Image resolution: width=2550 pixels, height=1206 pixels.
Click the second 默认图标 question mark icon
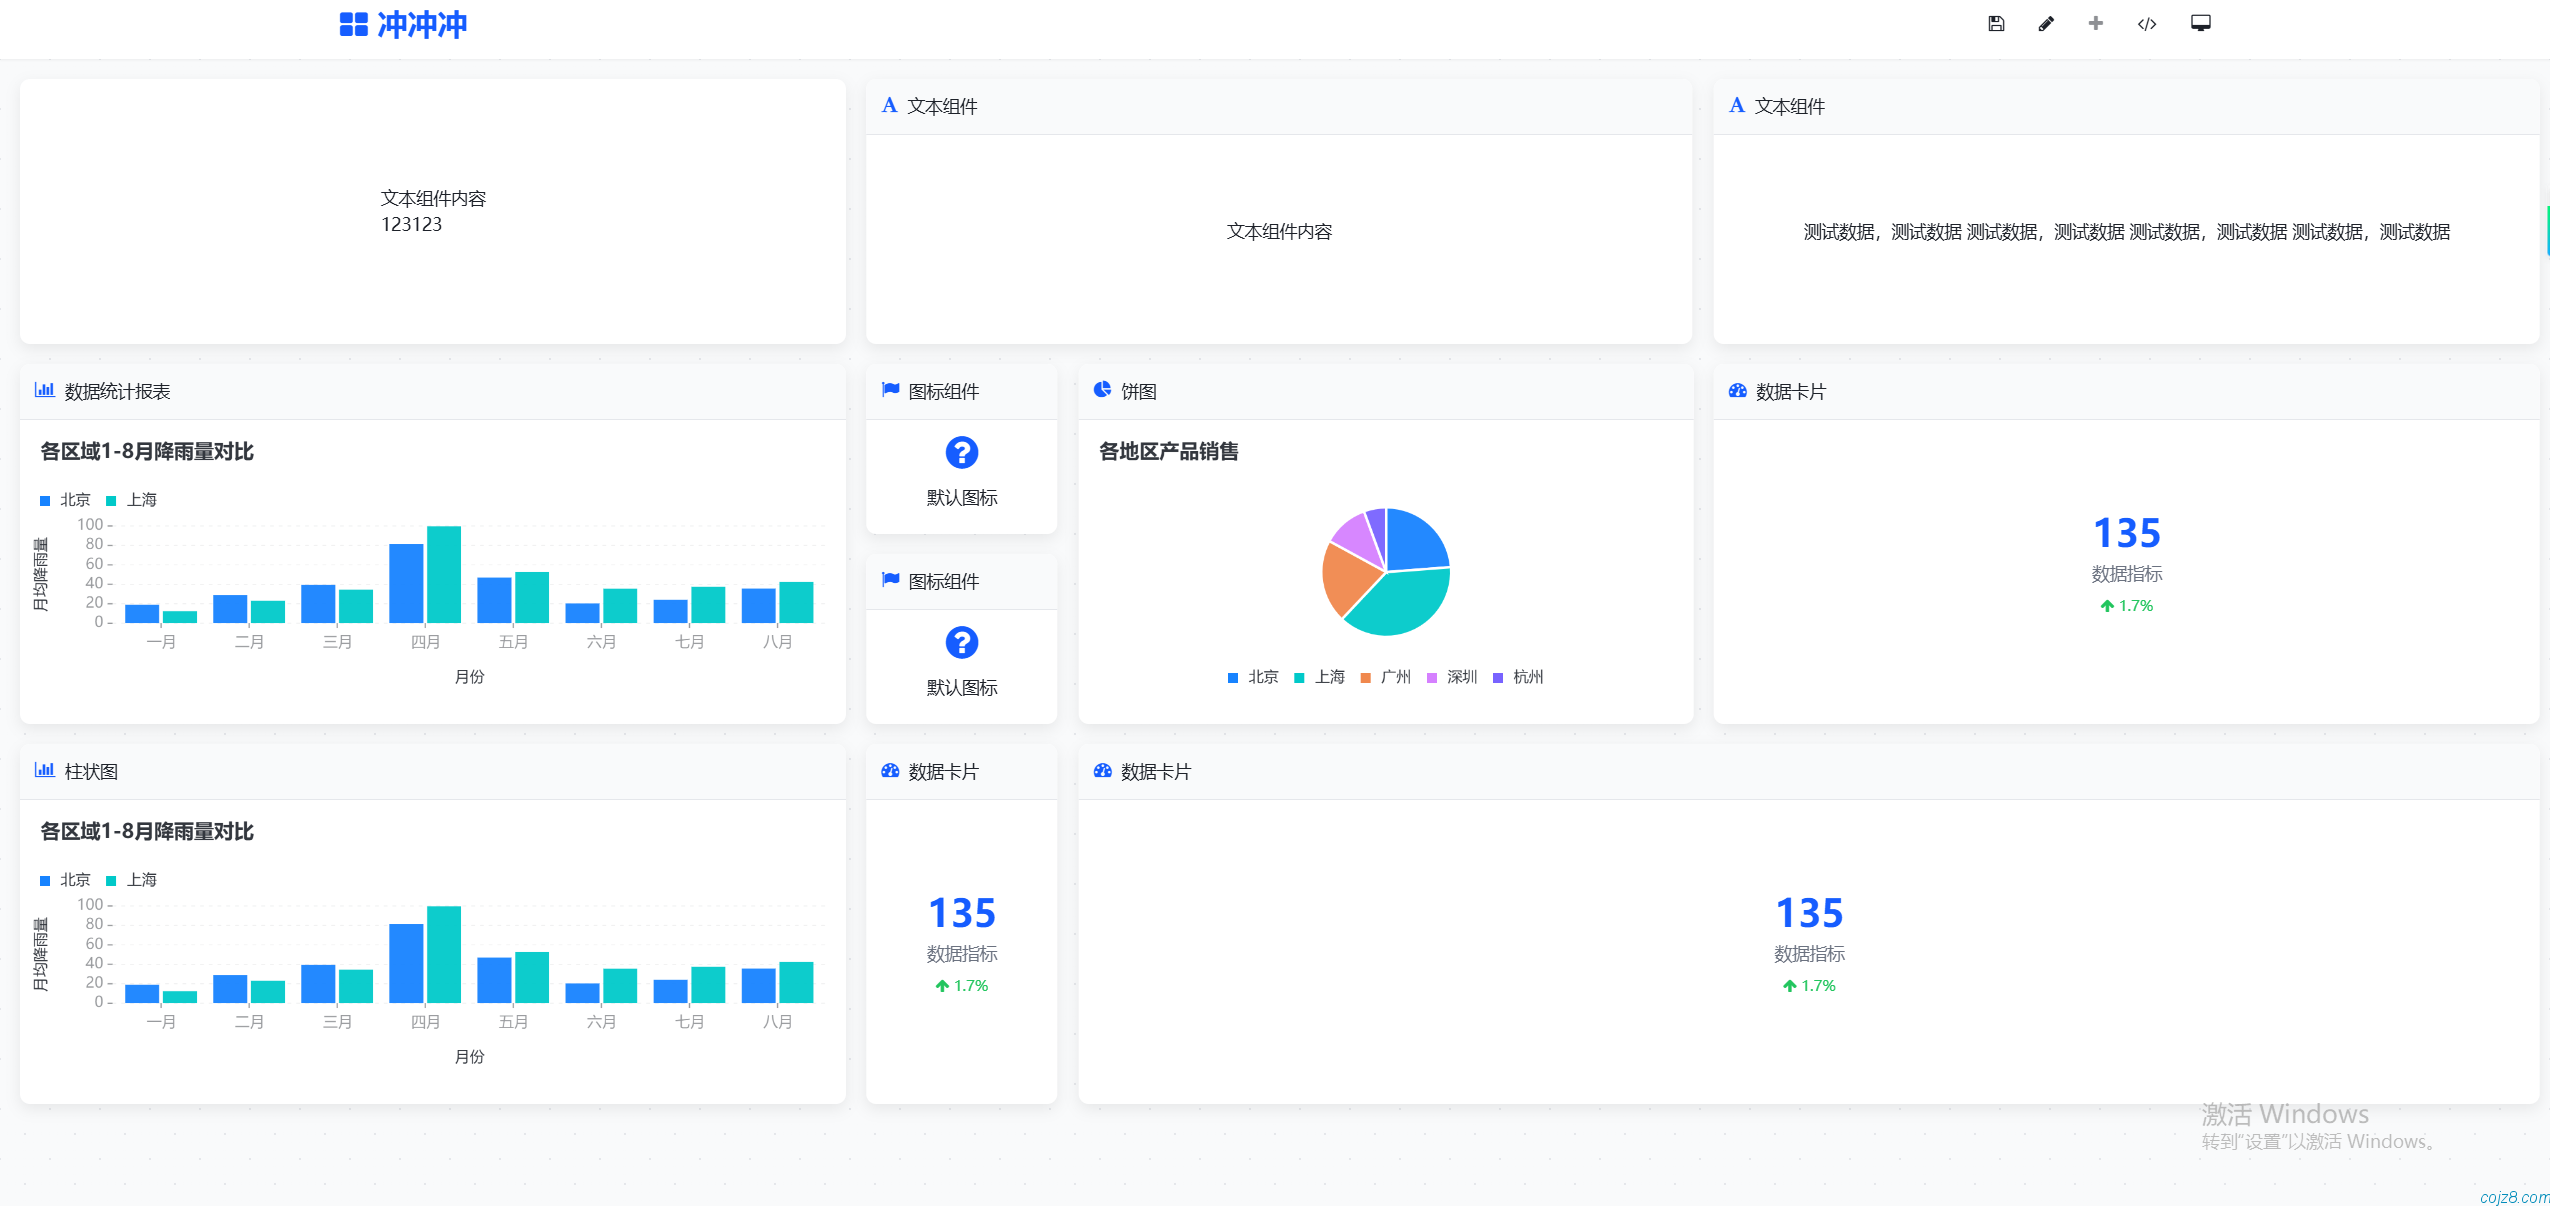click(x=962, y=643)
